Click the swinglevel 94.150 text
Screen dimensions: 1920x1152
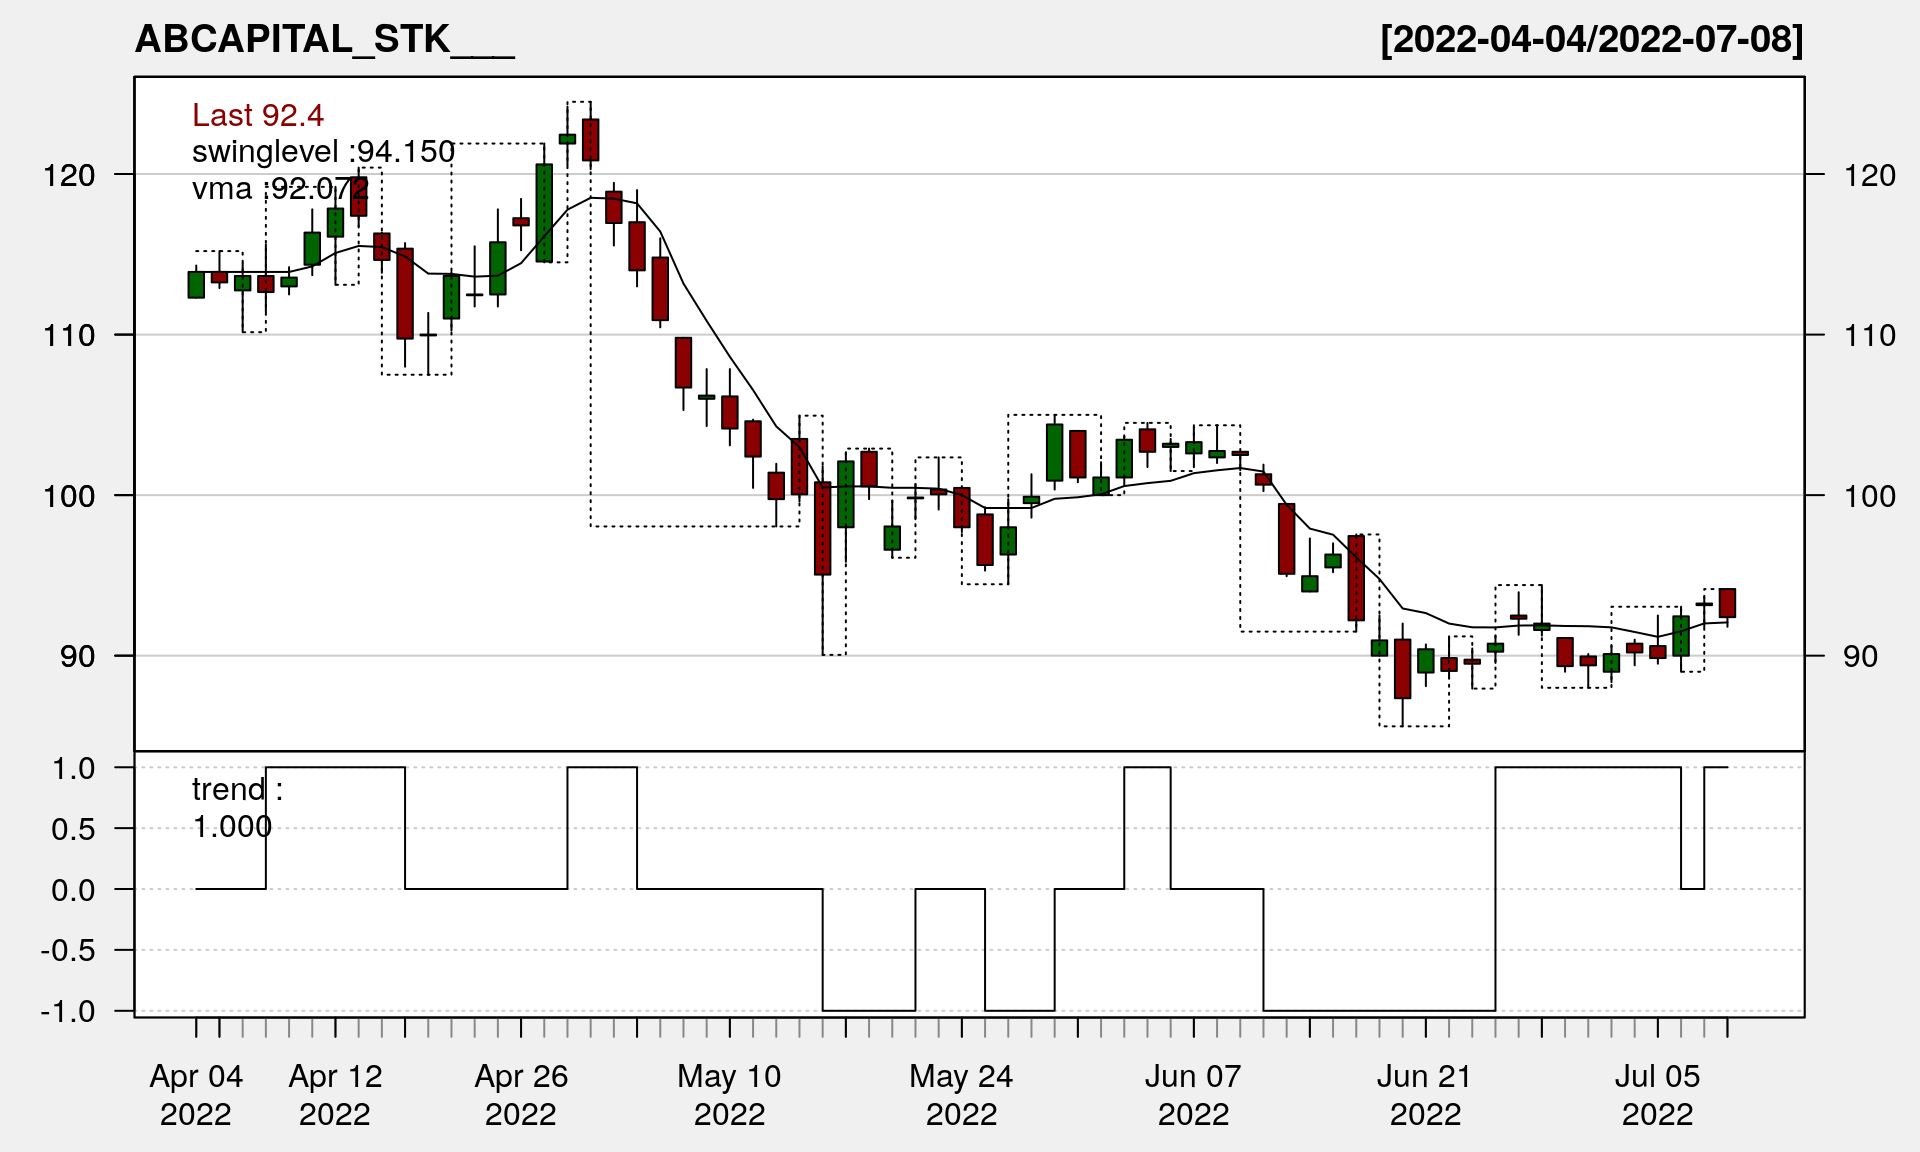coord(323,152)
